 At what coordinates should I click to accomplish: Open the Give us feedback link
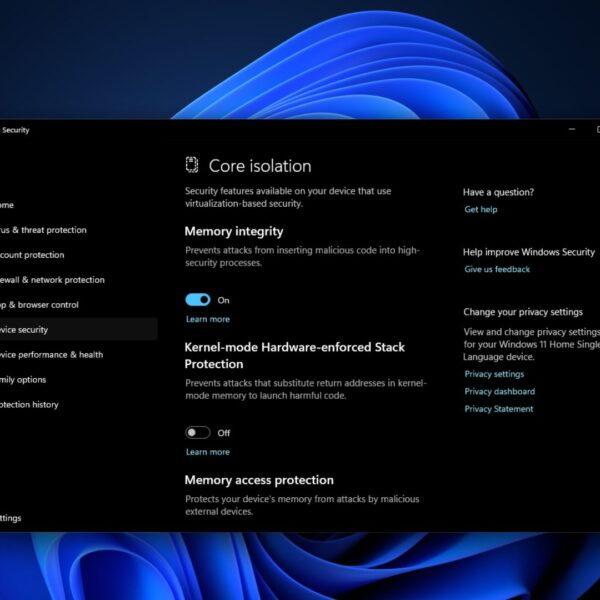(497, 269)
